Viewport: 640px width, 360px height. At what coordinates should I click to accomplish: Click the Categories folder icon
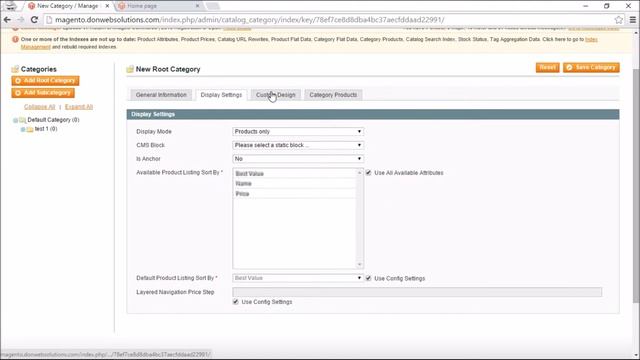(x=15, y=69)
